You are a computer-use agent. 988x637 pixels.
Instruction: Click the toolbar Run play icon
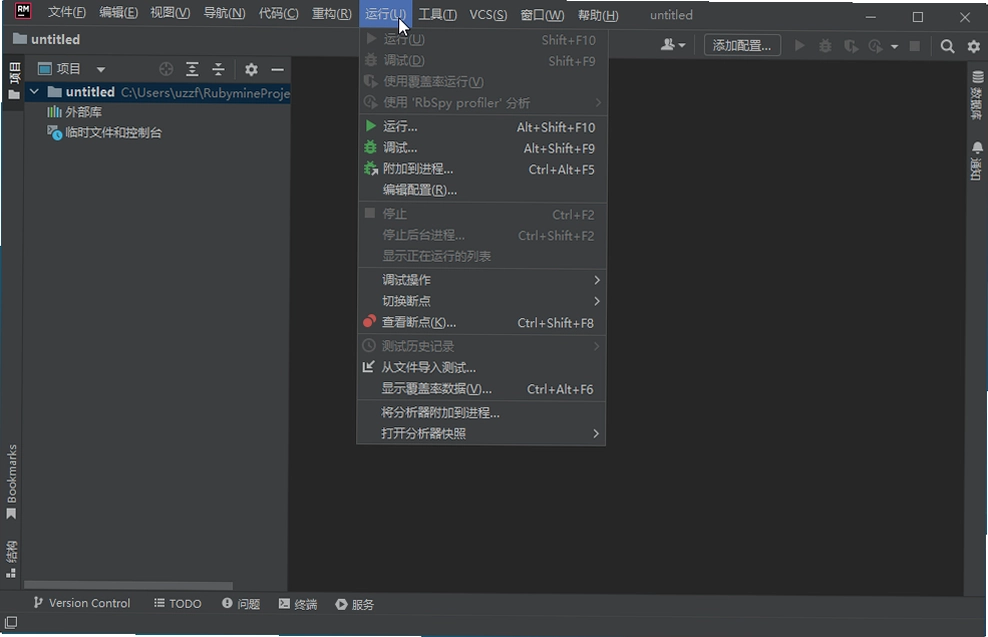800,45
